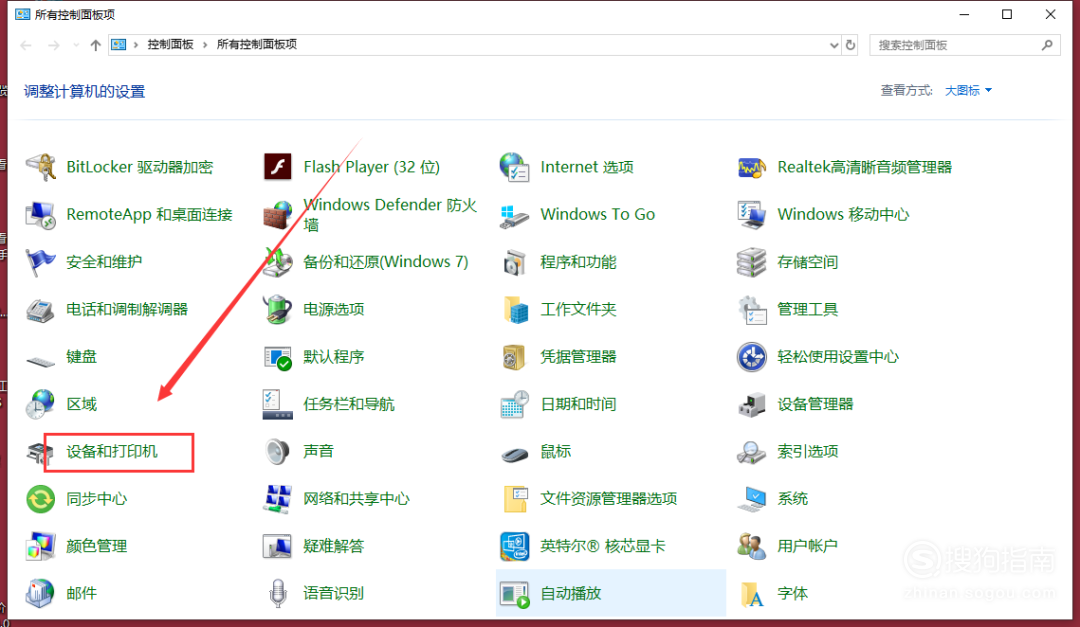Image resolution: width=1080 pixels, height=627 pixels.
Task: Open the Internet 选项 globe icon
Action: coord(515,167)
